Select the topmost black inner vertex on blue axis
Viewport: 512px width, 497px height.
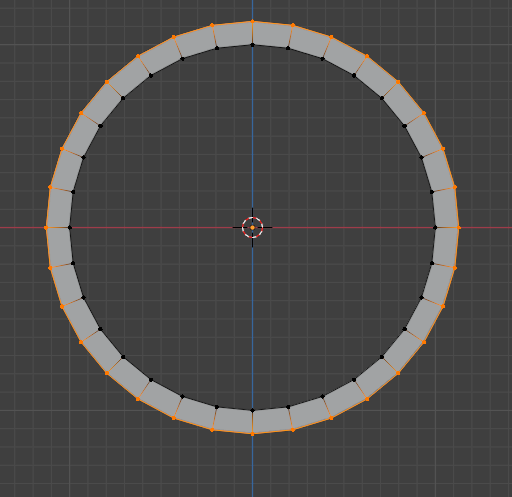[x=252, y=45]
